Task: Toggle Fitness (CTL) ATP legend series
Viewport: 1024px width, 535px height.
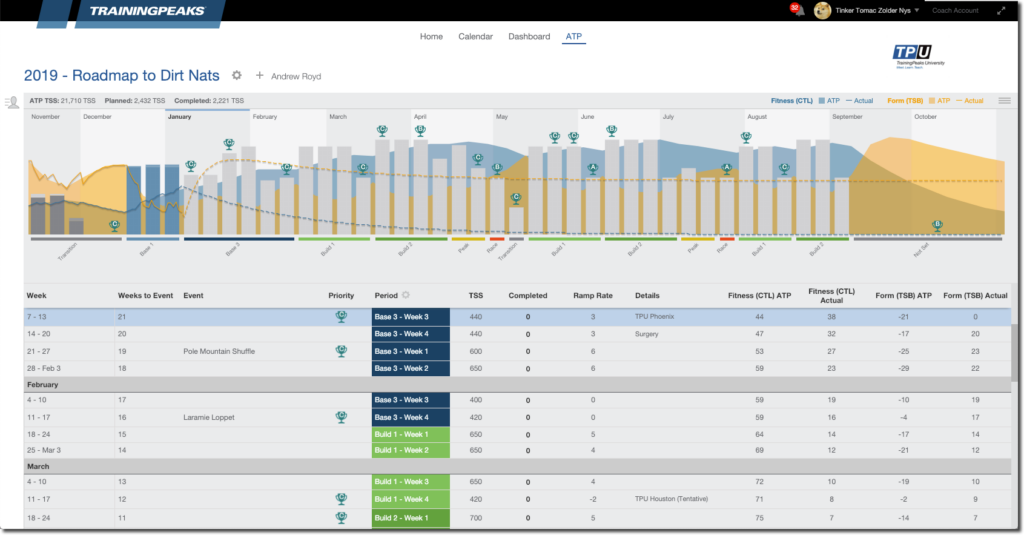Action: [829, 101]
